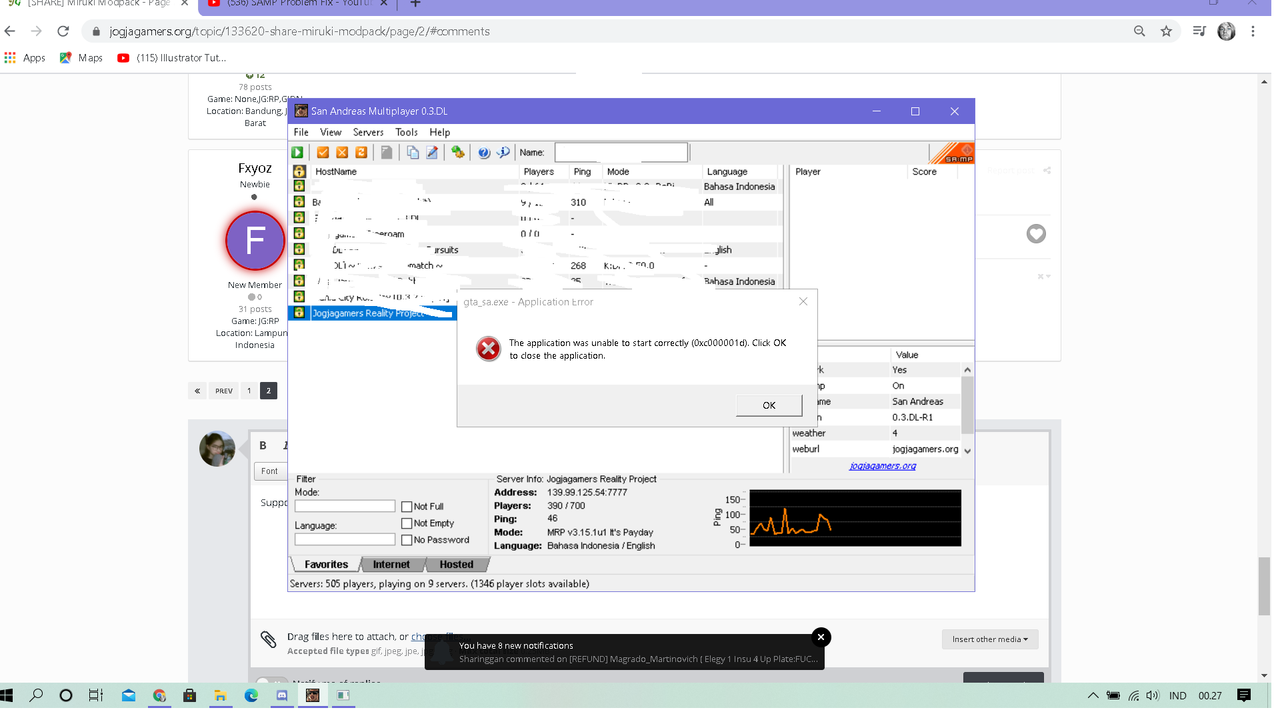The height and width of the screenshot is (720, 1280).
Task: Switch to the Internet server tab
Action: click(391, 564)
